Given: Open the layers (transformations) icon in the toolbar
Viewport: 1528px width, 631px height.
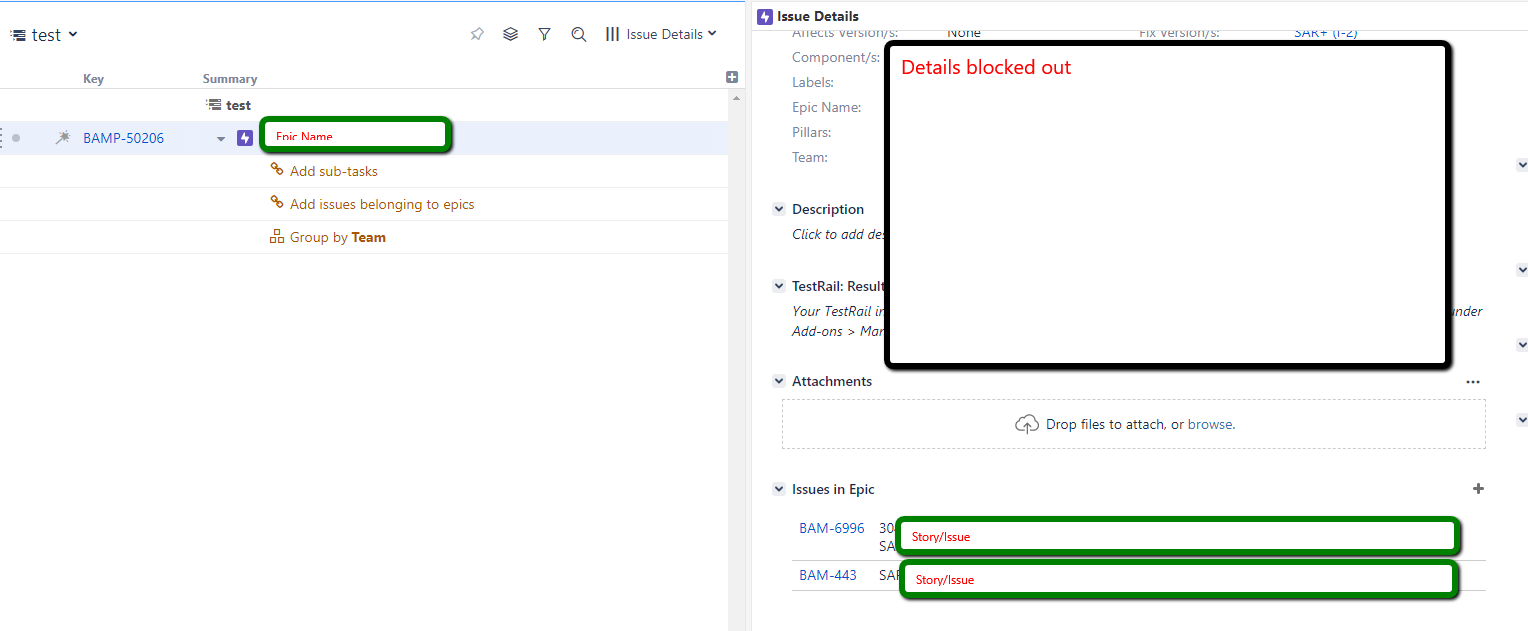Looking at the screenshot, I should tap(511, 34).
